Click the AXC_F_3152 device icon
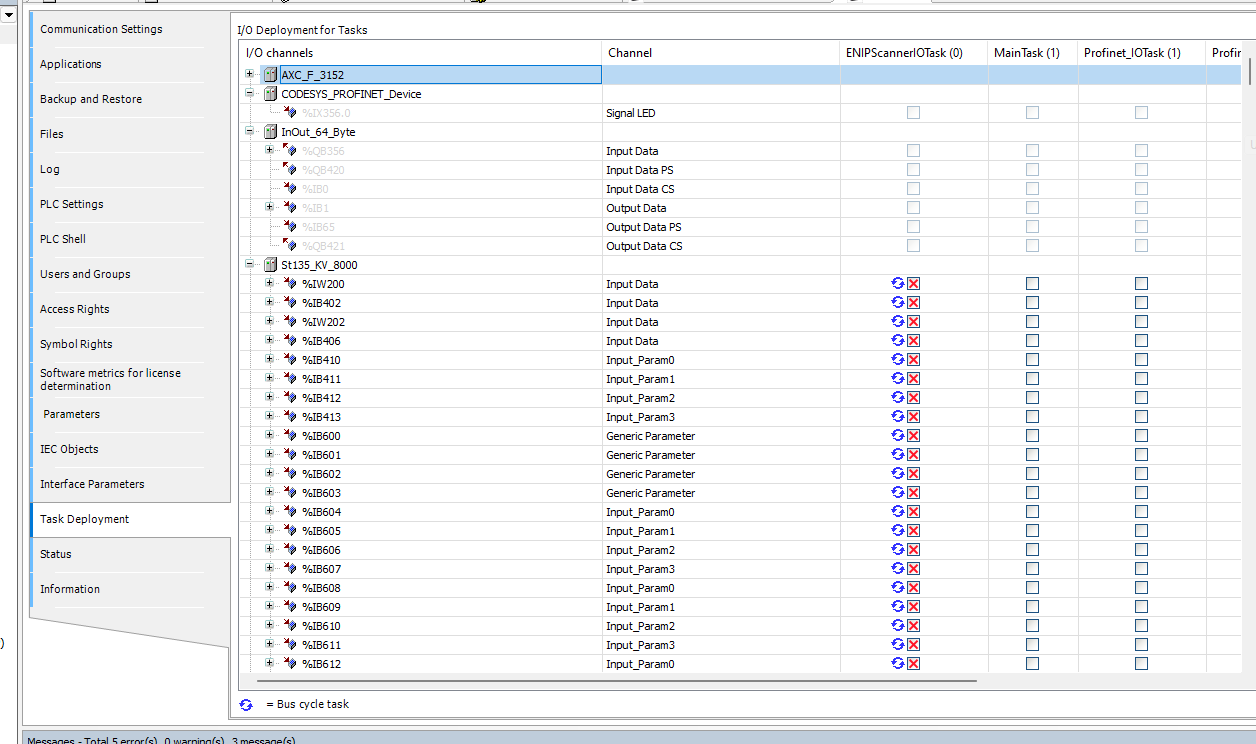 [x=270, y=75]
